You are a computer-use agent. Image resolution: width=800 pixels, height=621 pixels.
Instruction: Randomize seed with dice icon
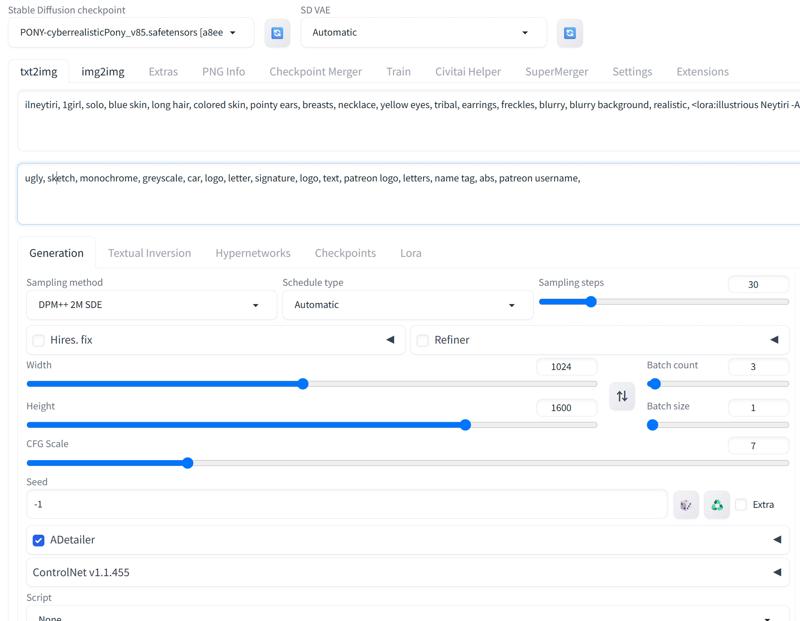[686, 505]
